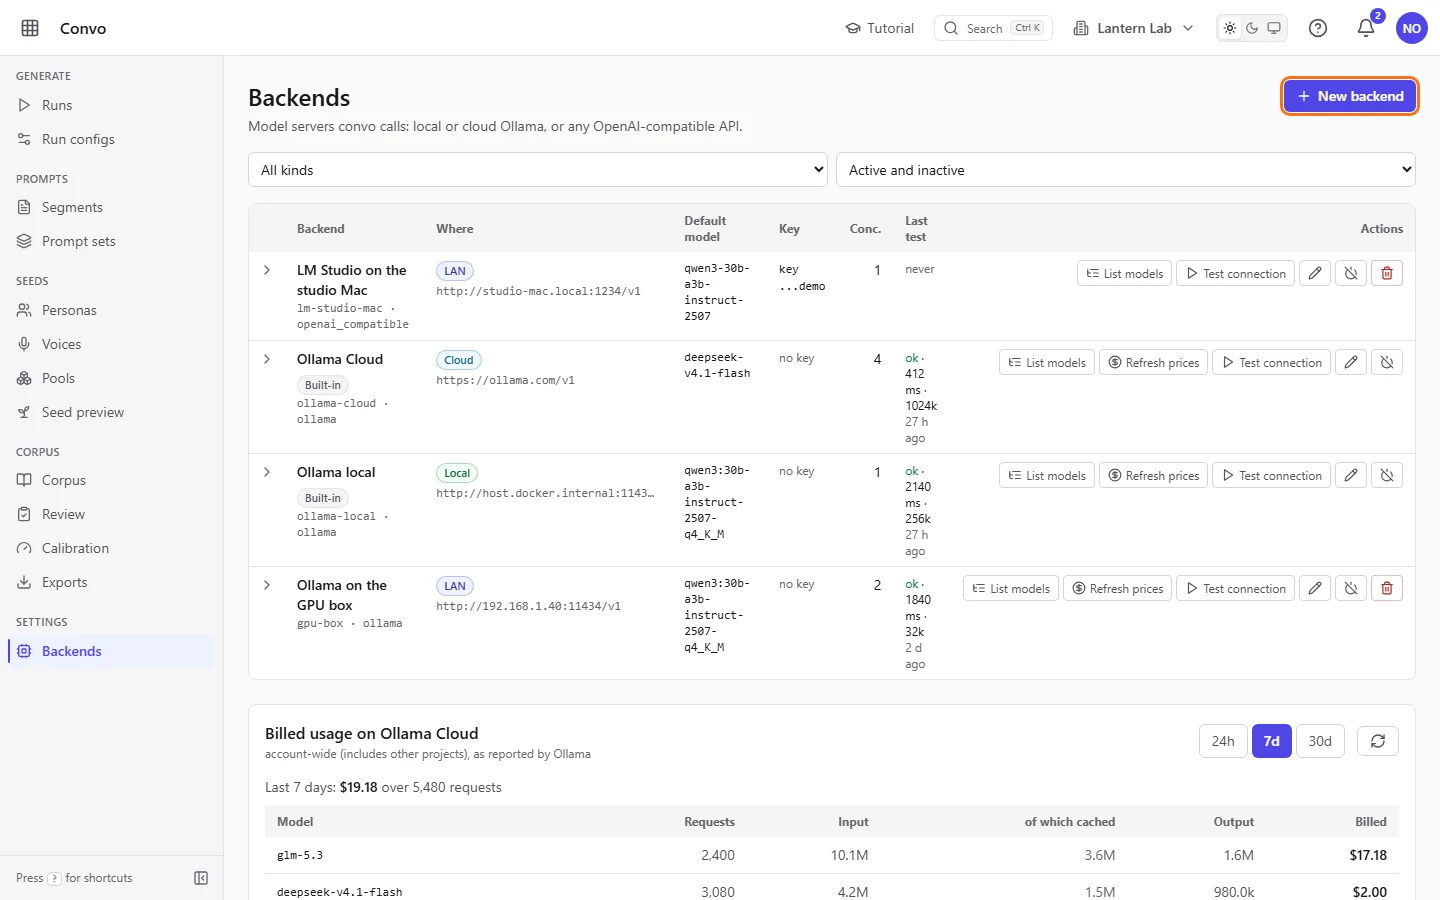Expand the Ollama on the GPU box row

click(267, 585)
